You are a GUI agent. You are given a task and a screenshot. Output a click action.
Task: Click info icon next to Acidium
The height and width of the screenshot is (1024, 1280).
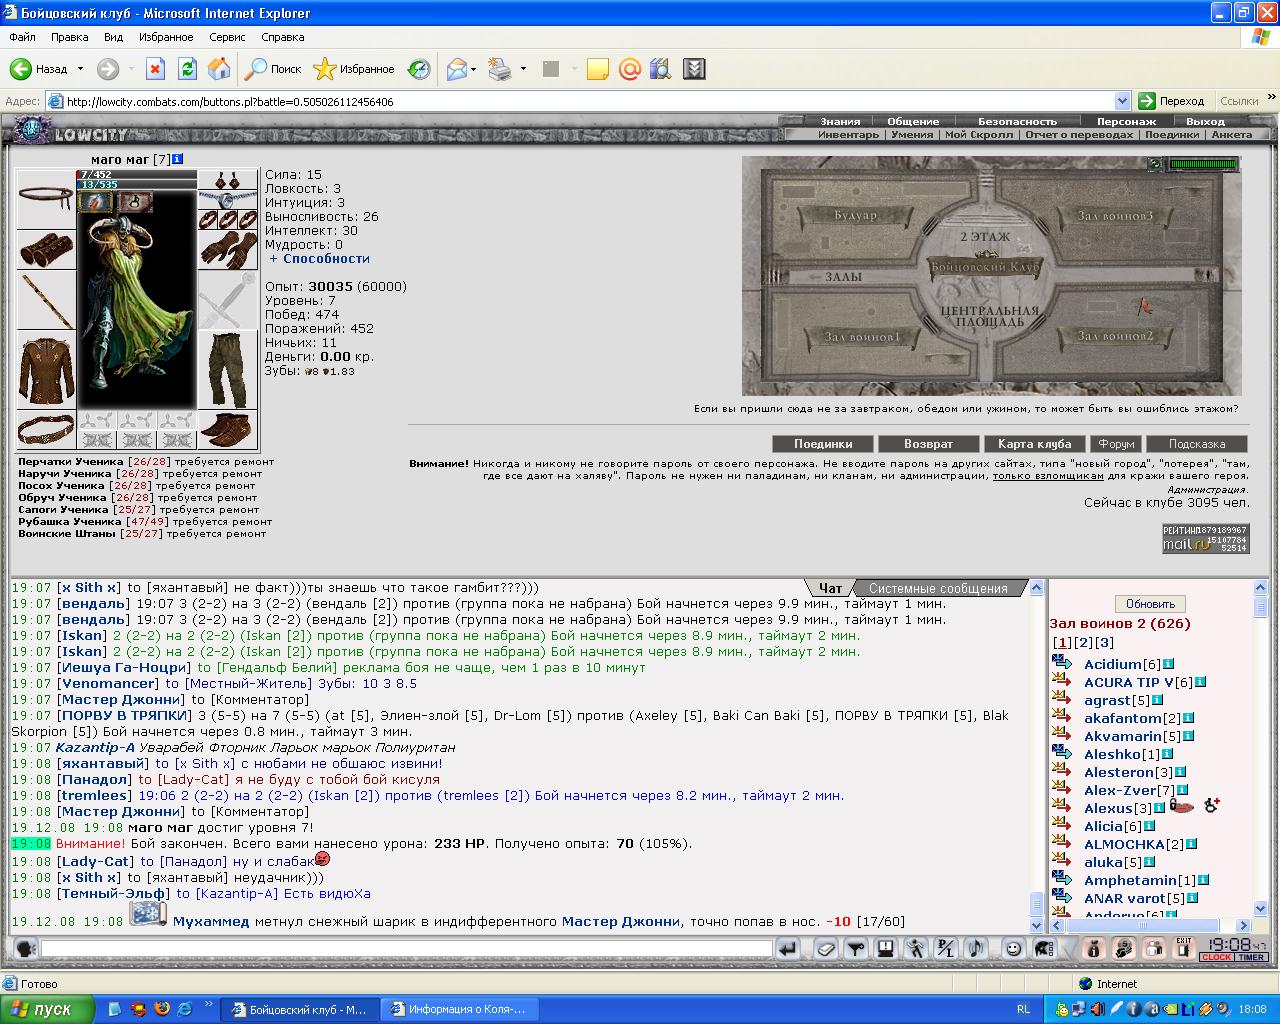coord(1168,664)
